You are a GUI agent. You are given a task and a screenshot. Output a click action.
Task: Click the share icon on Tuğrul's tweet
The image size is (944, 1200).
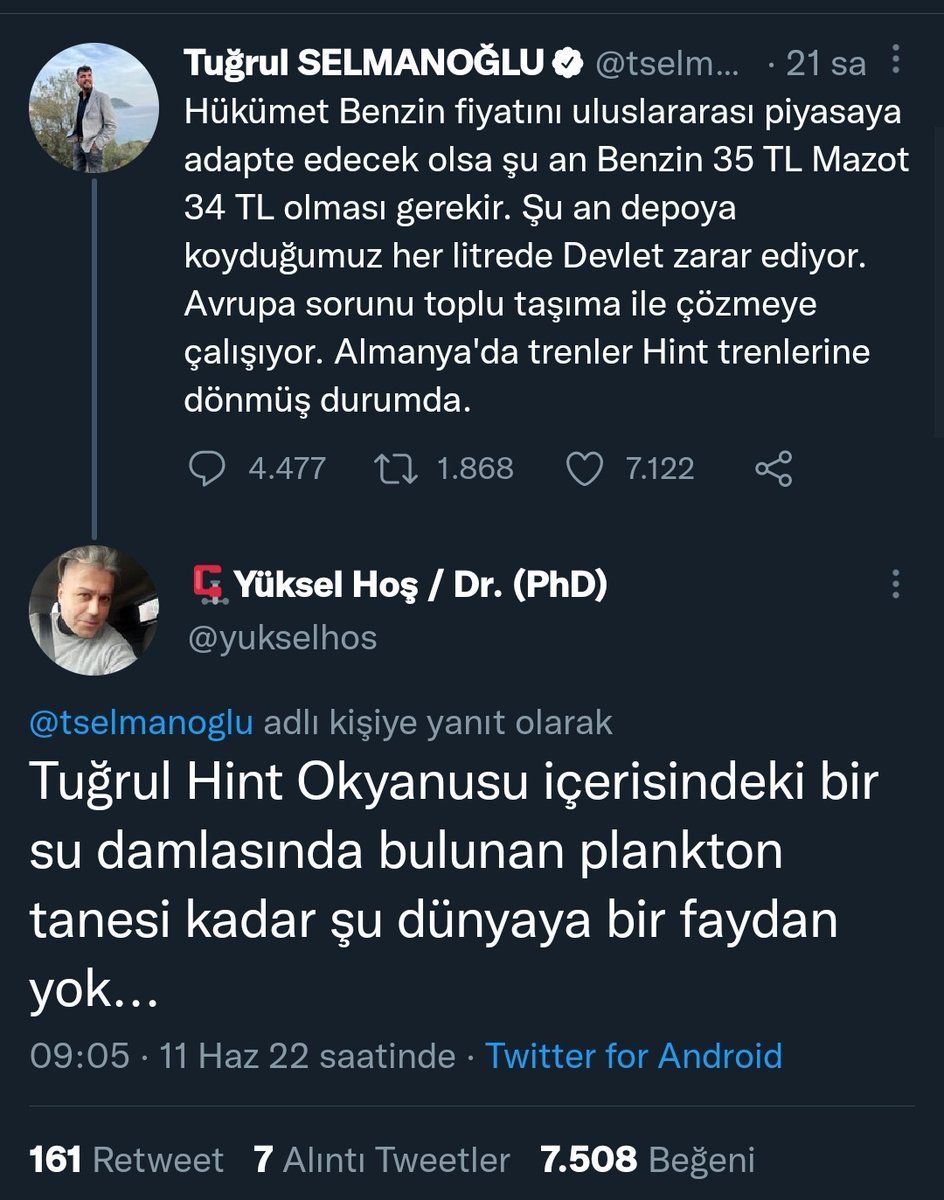[x=773, y=468]
